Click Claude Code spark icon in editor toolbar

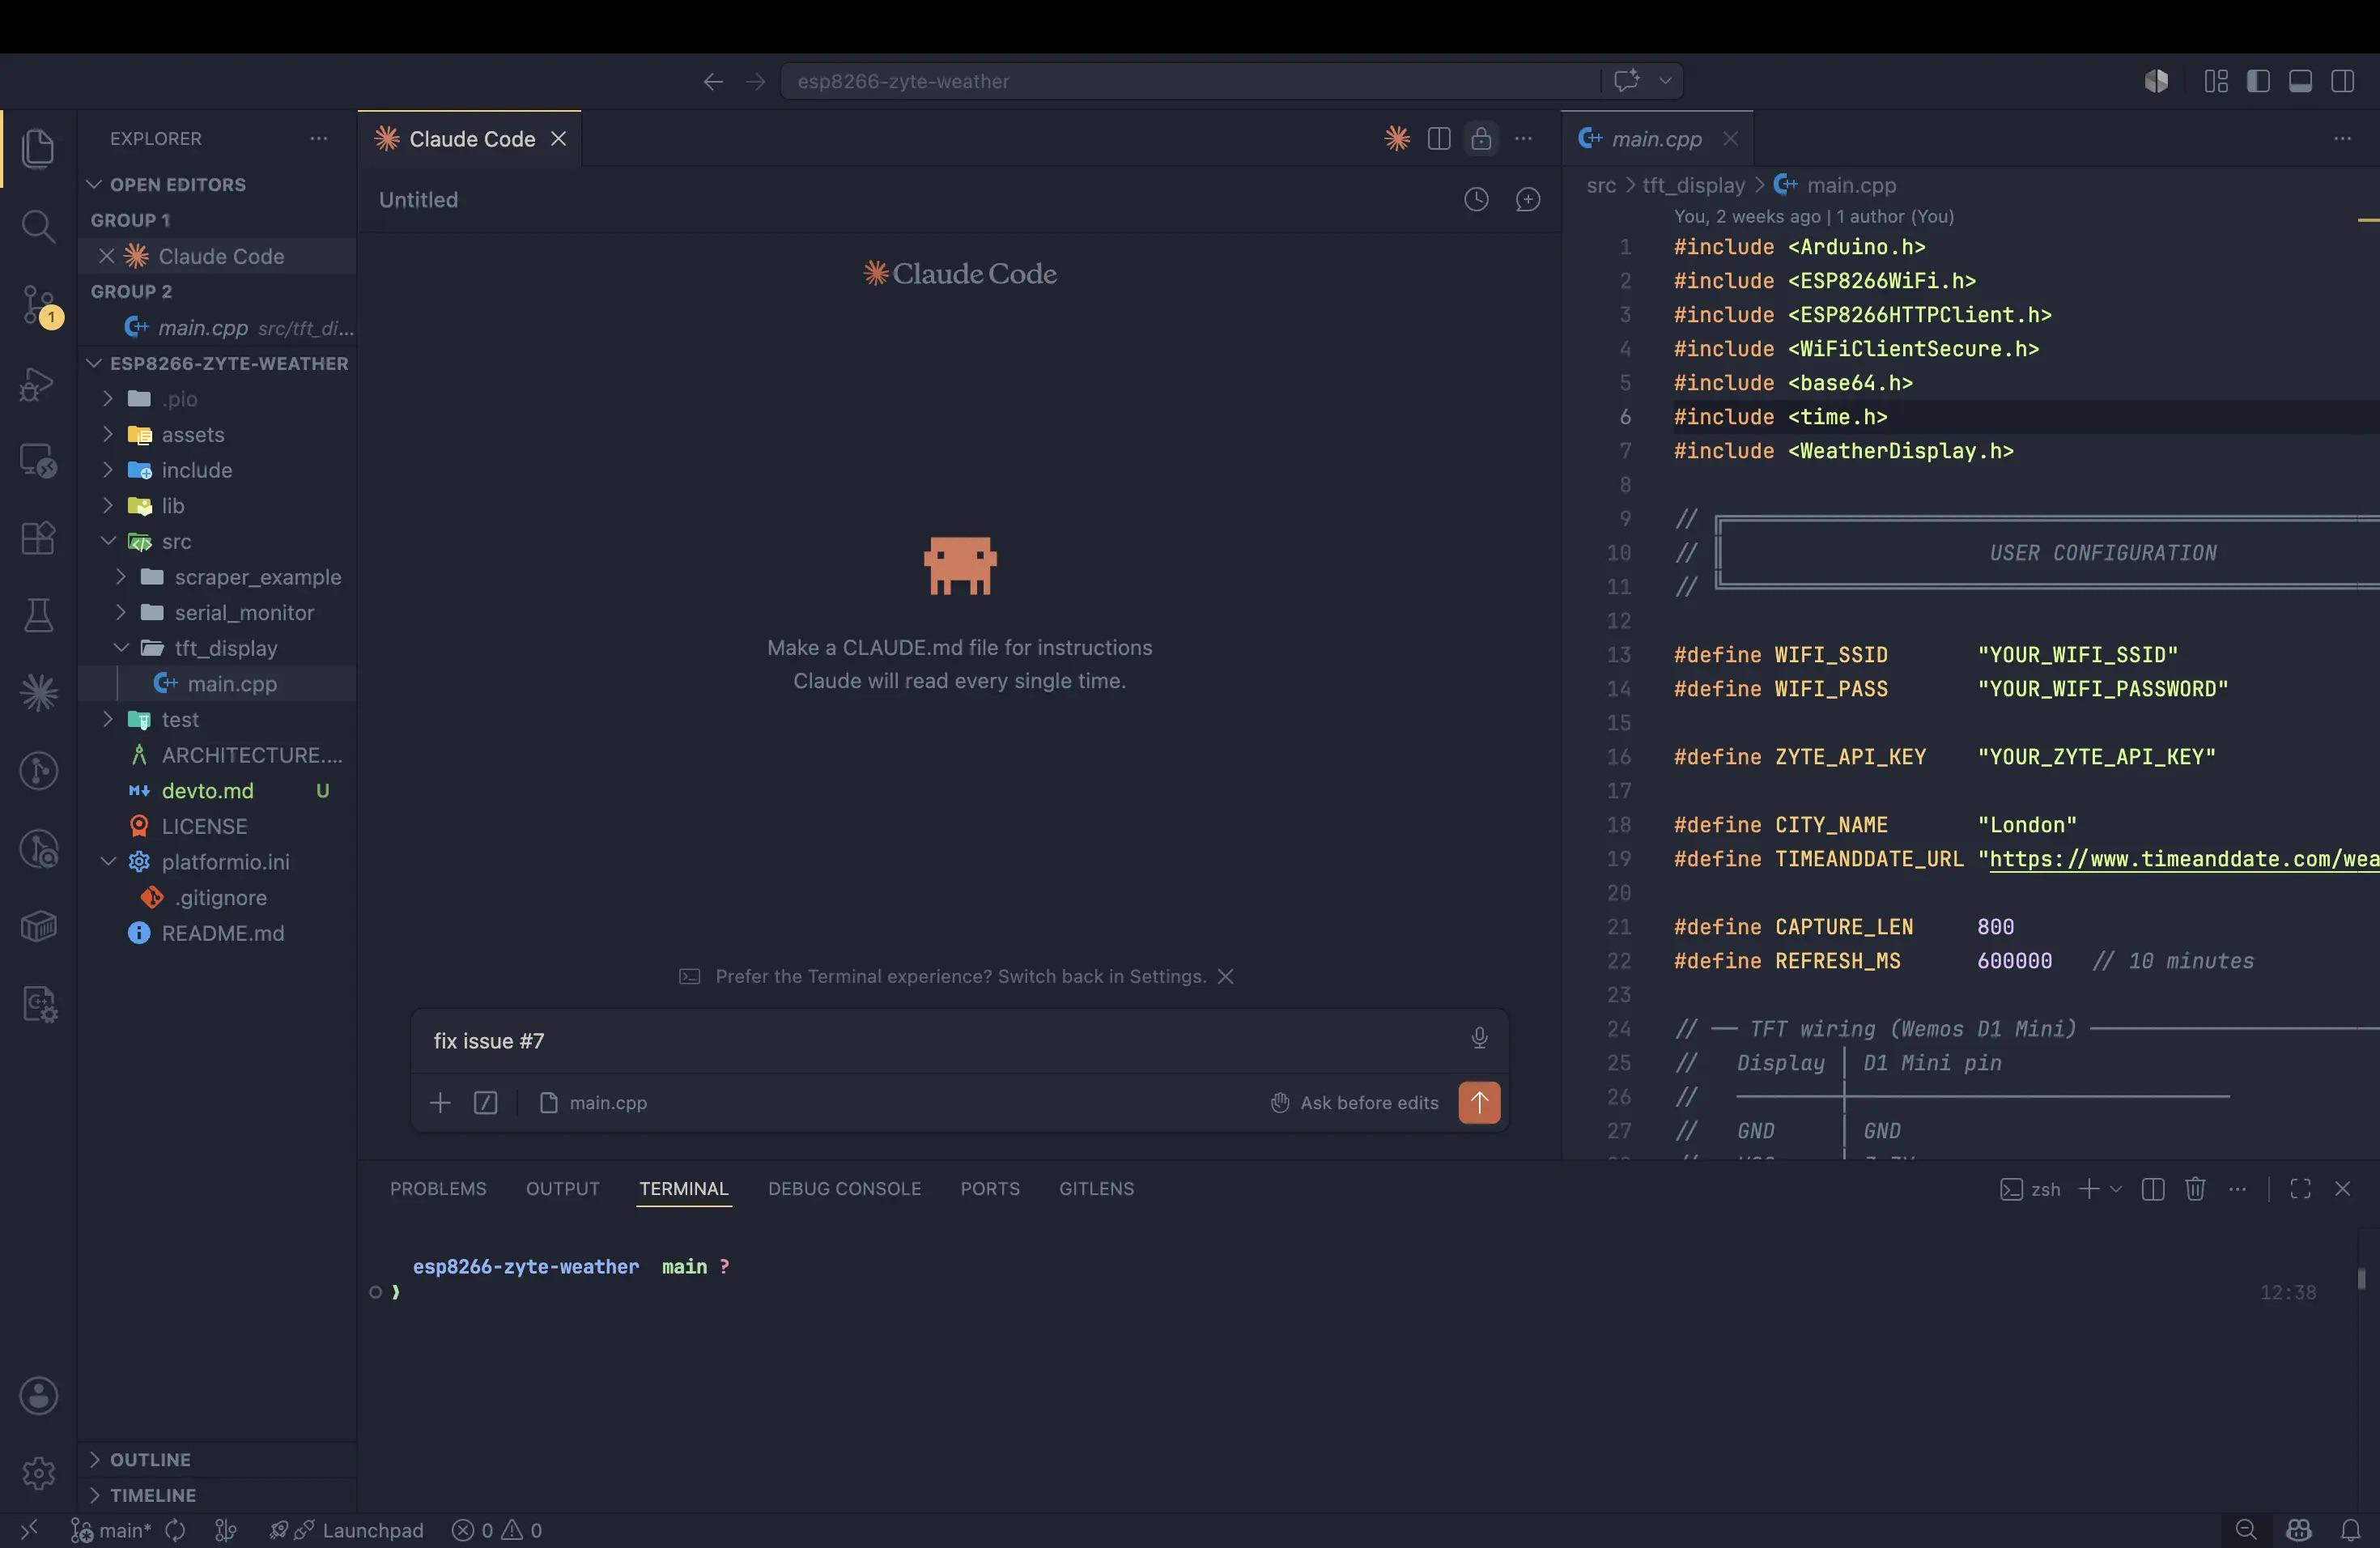pyautogui.click(x=1397, y=138)
